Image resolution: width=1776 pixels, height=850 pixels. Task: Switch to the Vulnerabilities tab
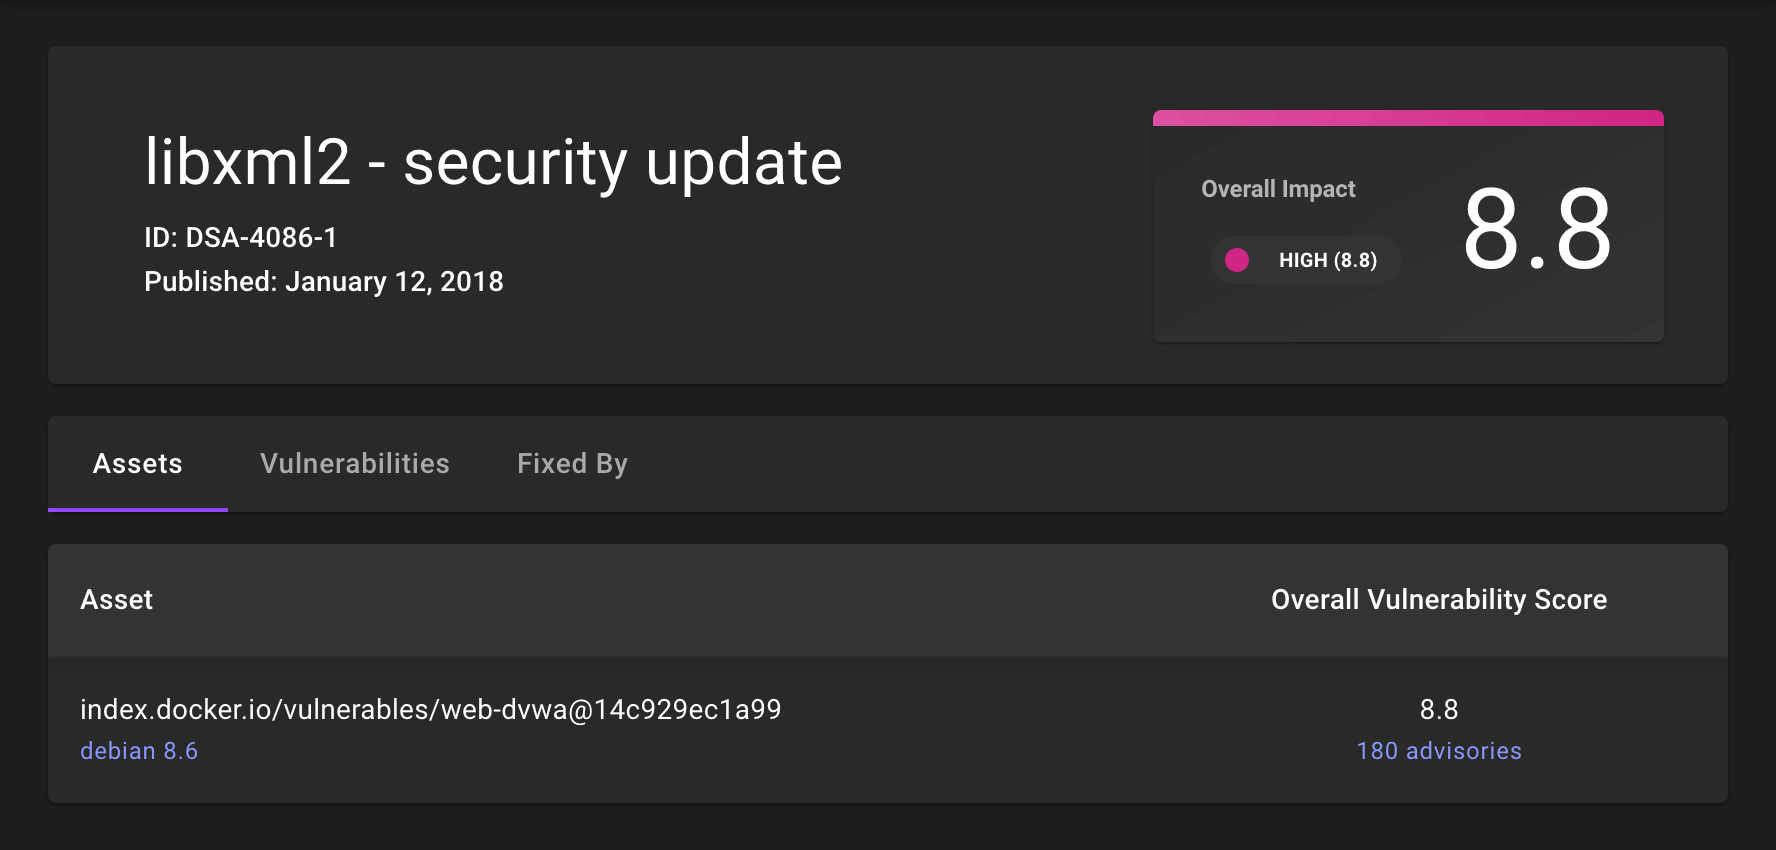(x=354, y=463)
